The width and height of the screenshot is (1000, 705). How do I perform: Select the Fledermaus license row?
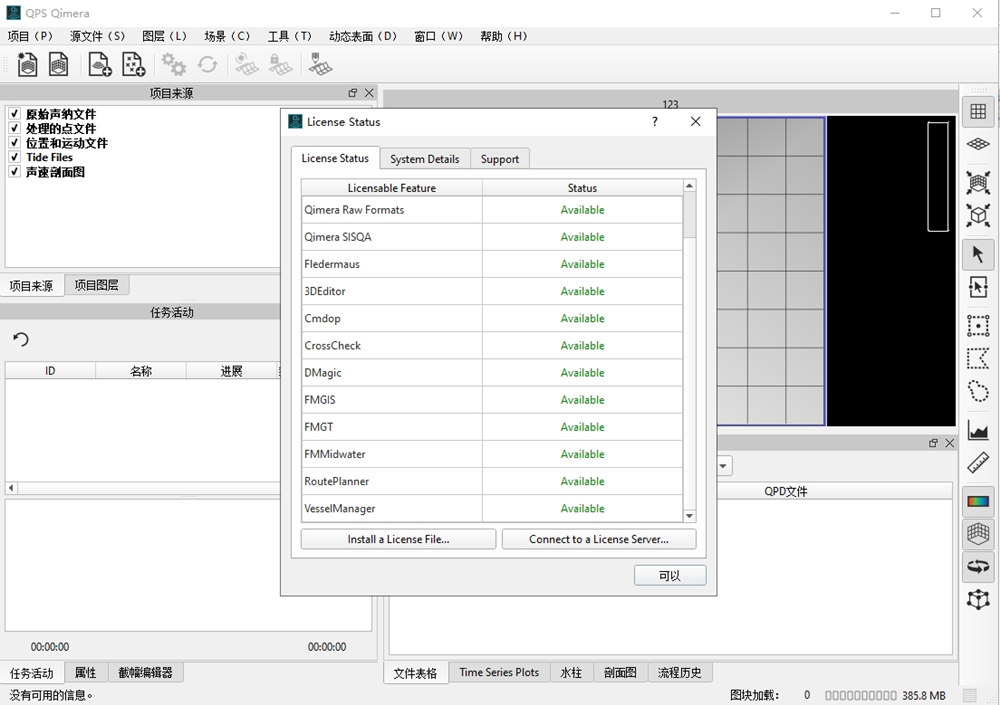click(492, 264)
